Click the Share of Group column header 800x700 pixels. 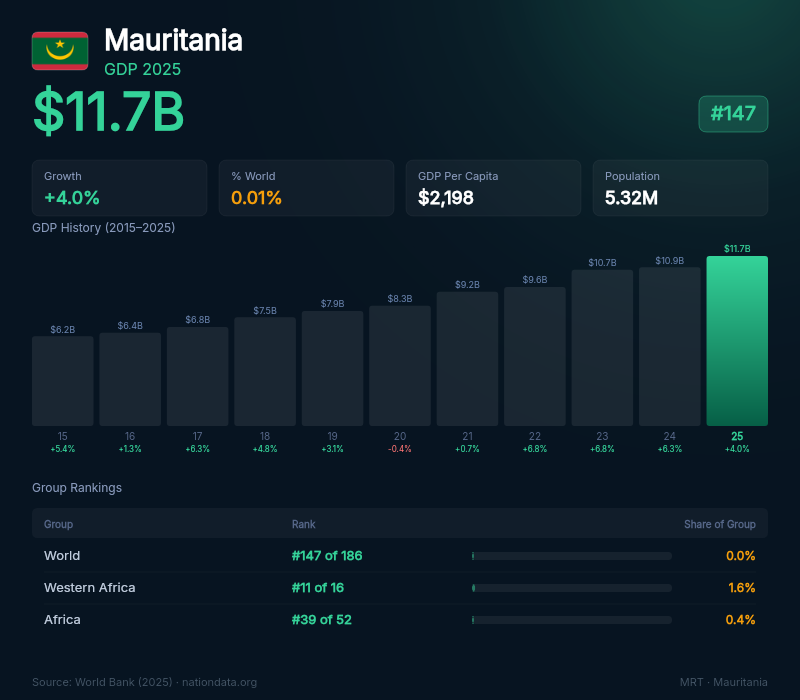(x=719, y=524)
